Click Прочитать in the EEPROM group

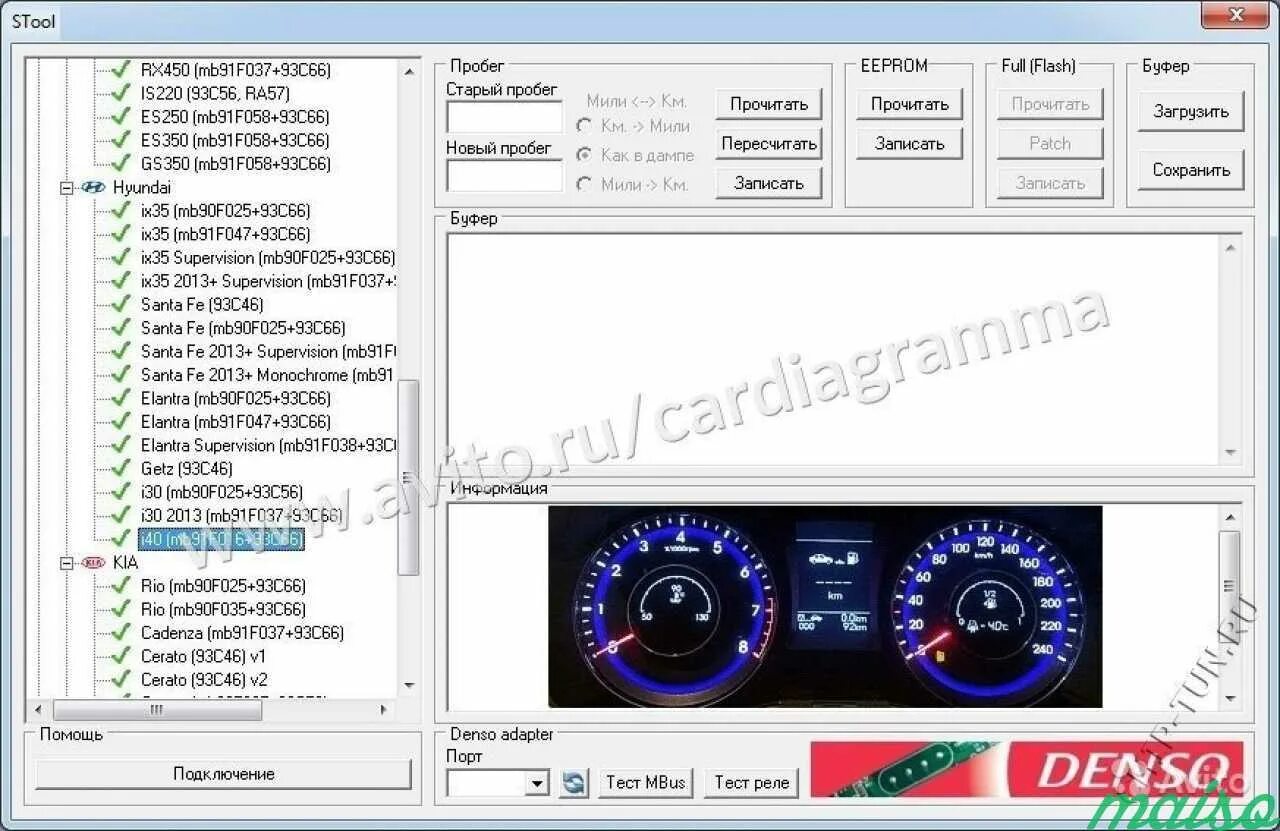(x=909, y=104)
